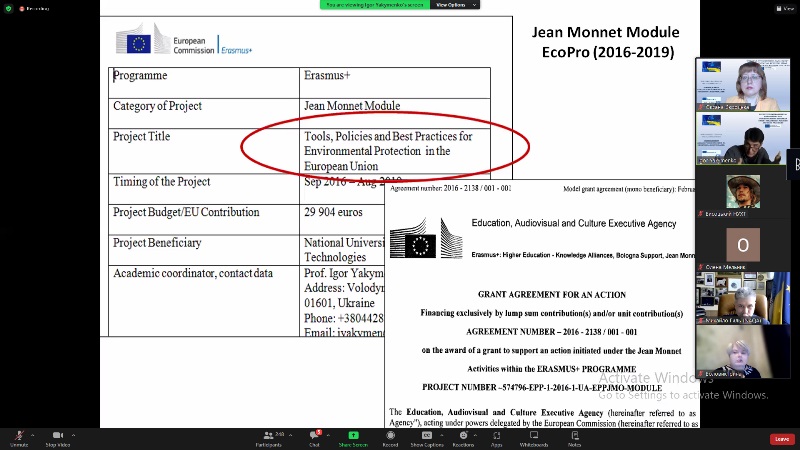Open Whiteboards from the toolbar
800x450 pixels.
tap(534, 438)
